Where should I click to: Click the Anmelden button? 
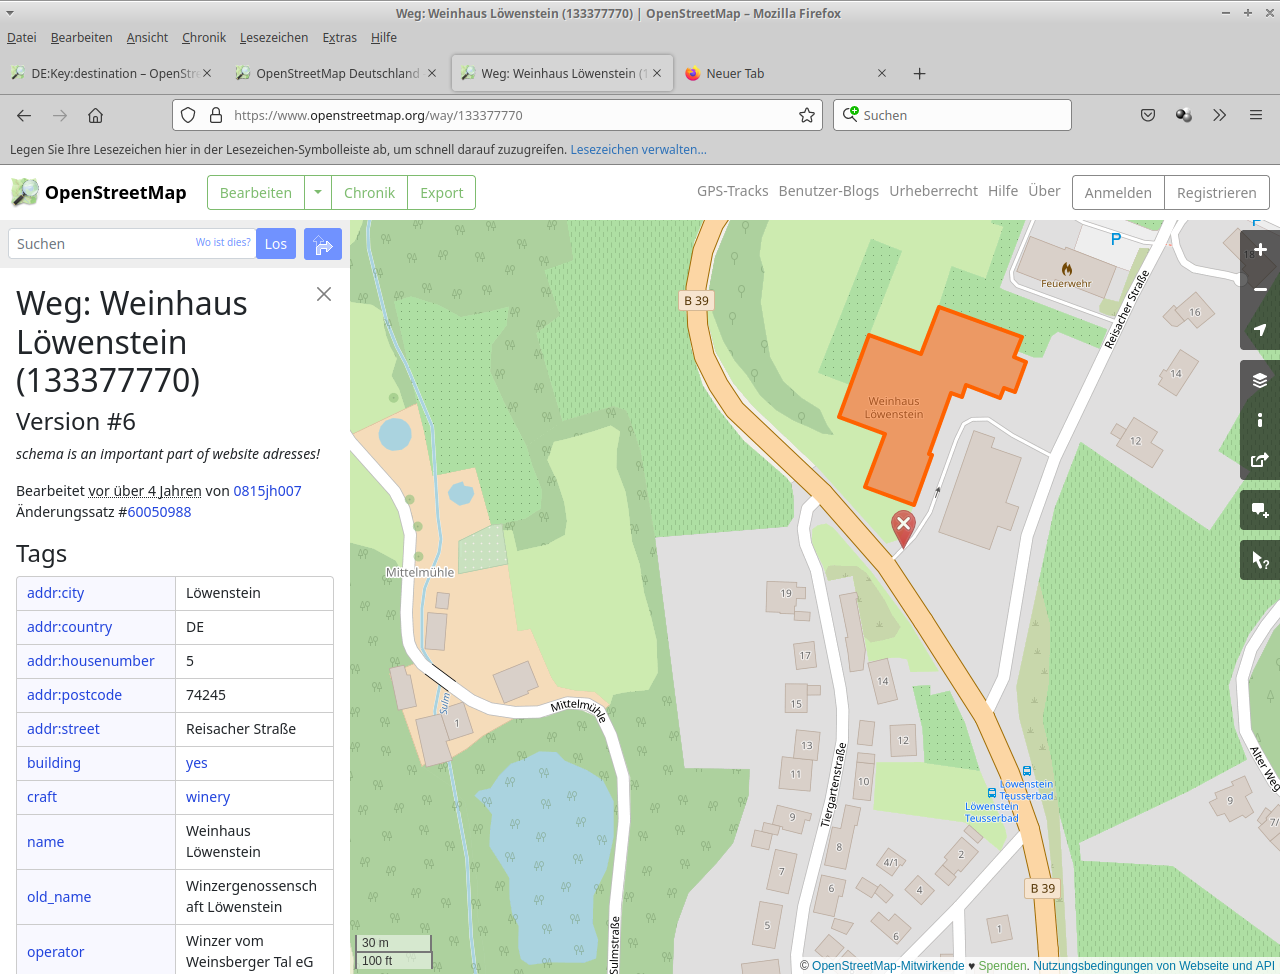click(x=1117, y=193)
